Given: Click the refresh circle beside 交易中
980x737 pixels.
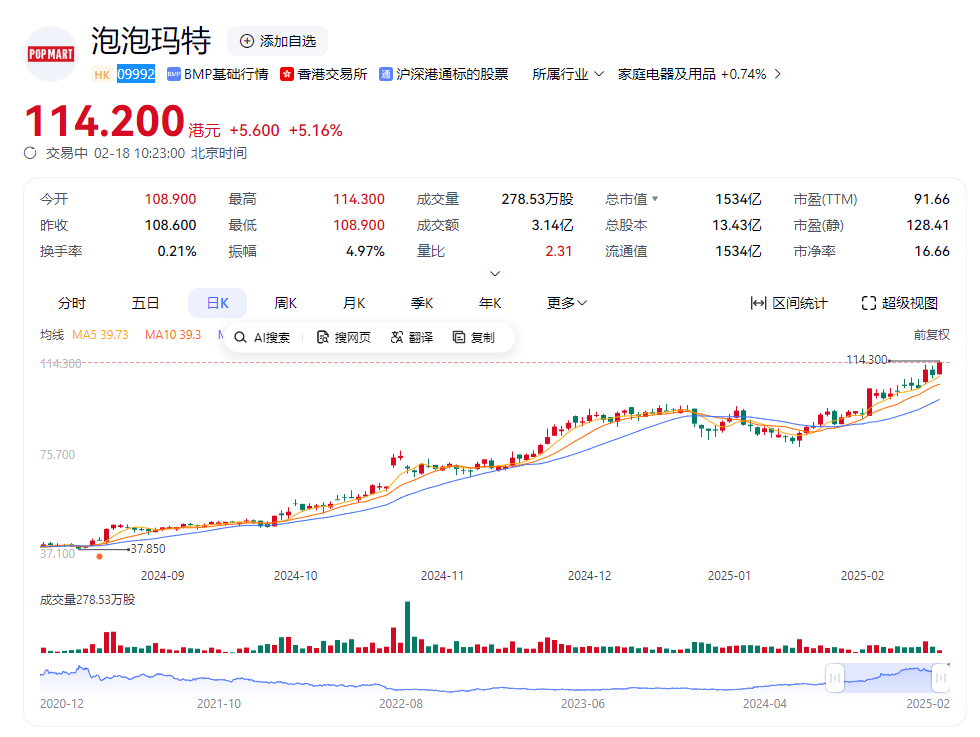Looking at the screenshot, I should 30,153.
